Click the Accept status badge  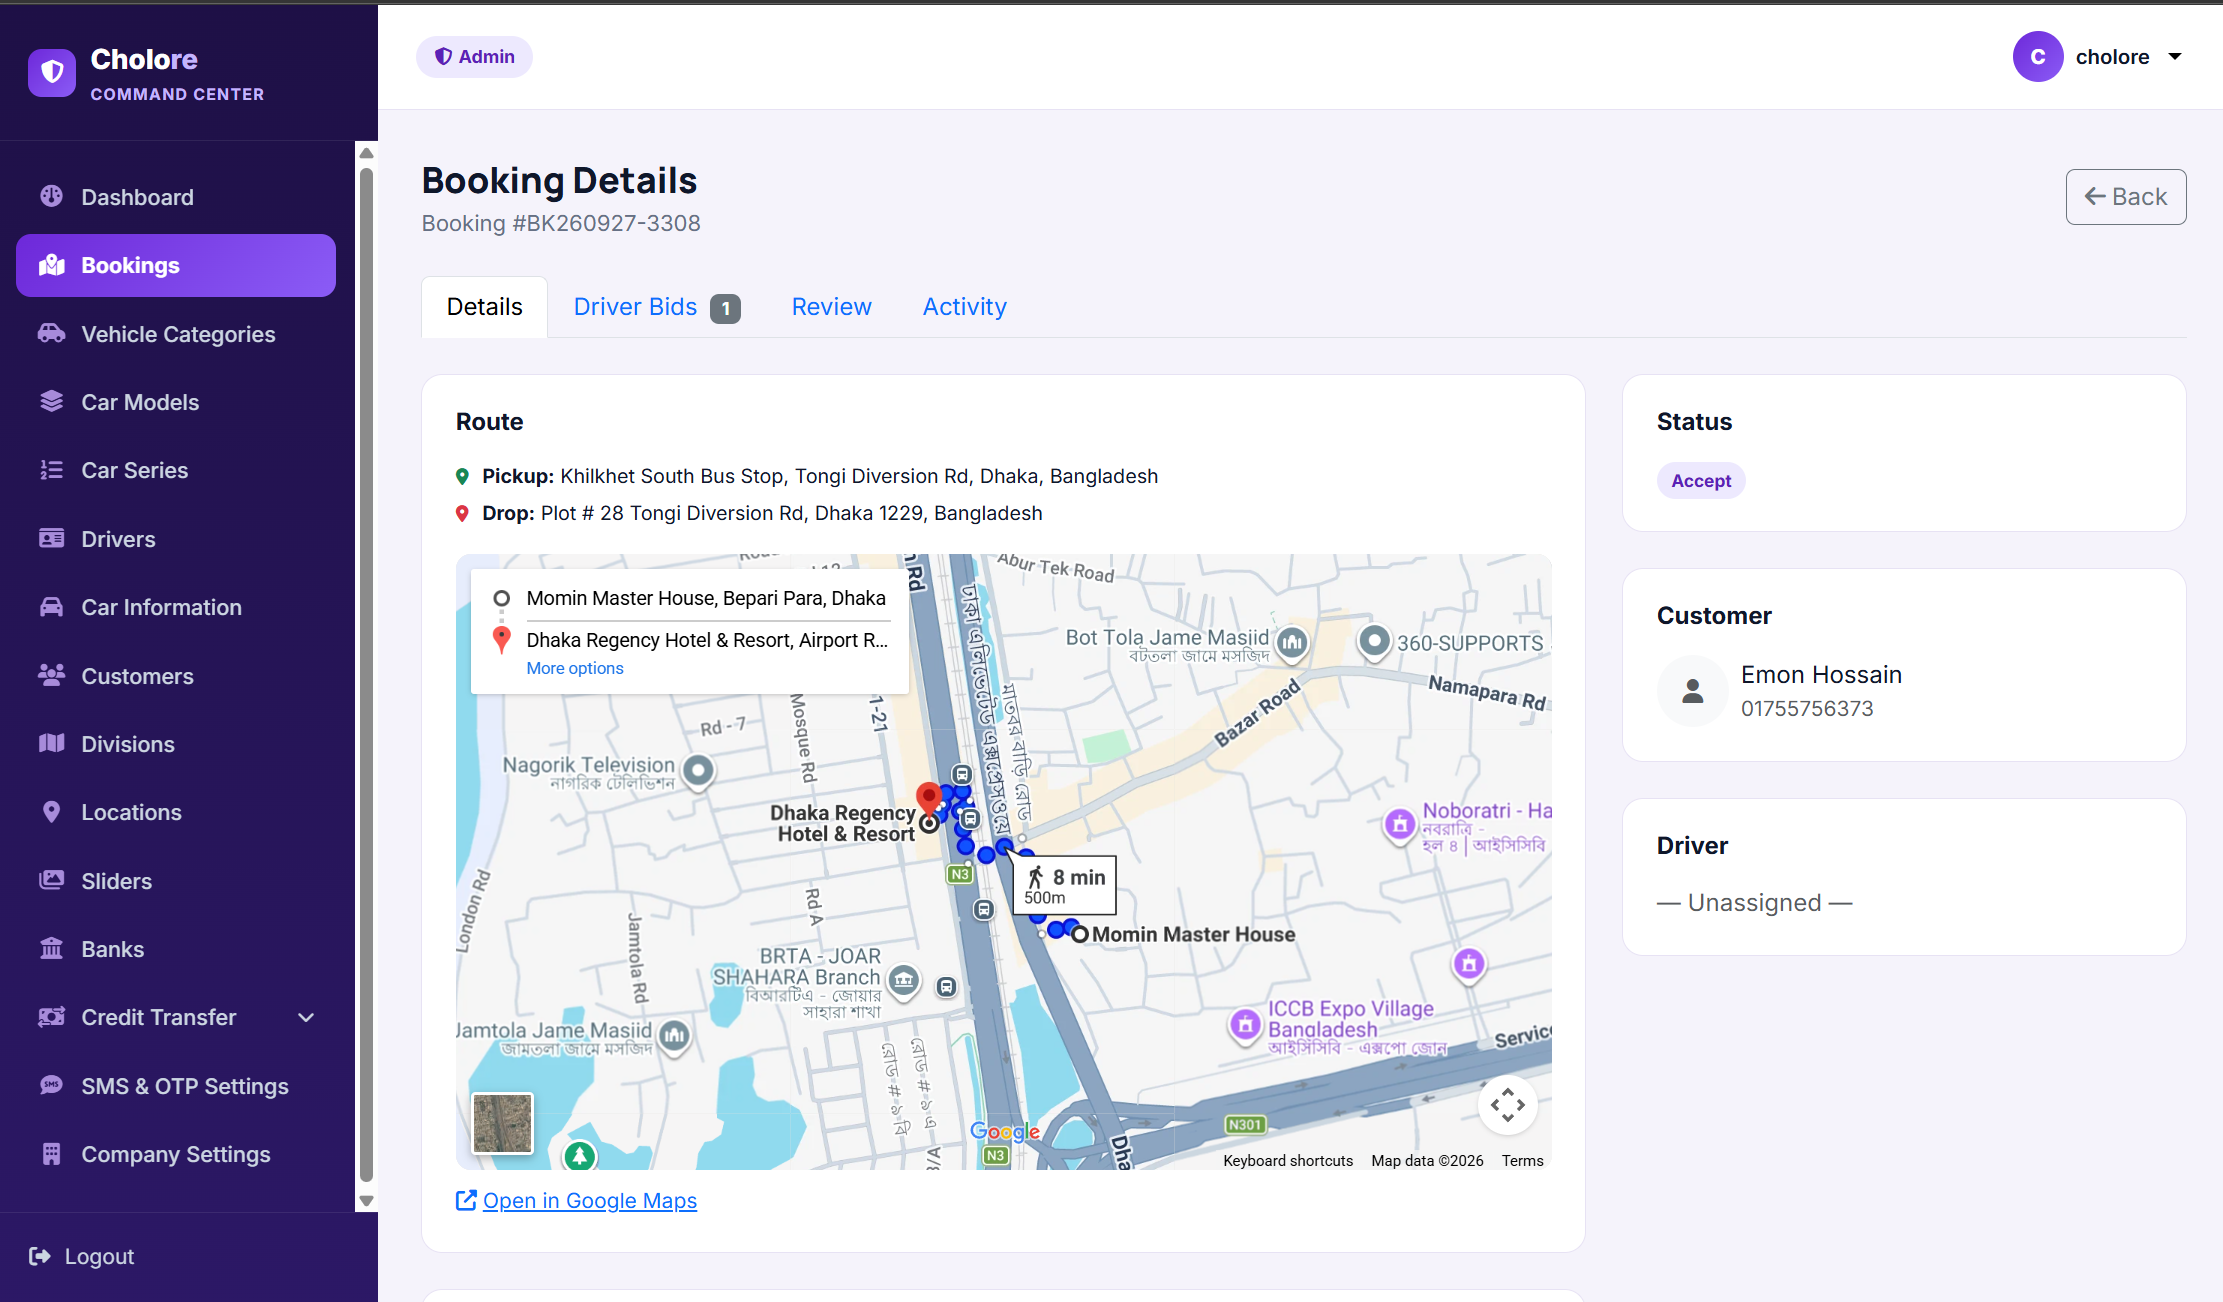1701,481
